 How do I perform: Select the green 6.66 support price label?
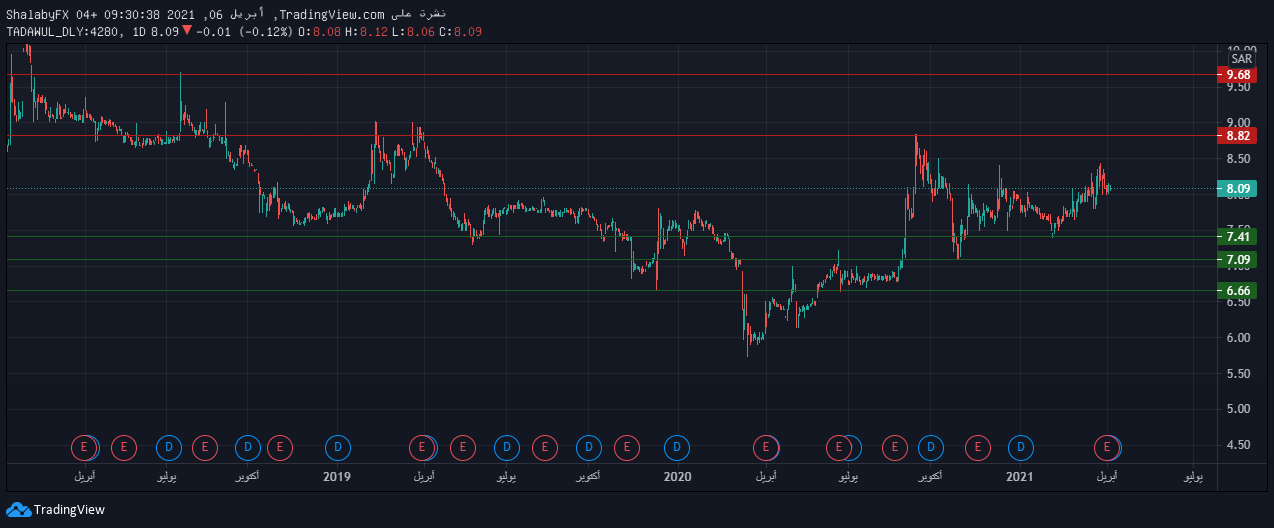1238,291
